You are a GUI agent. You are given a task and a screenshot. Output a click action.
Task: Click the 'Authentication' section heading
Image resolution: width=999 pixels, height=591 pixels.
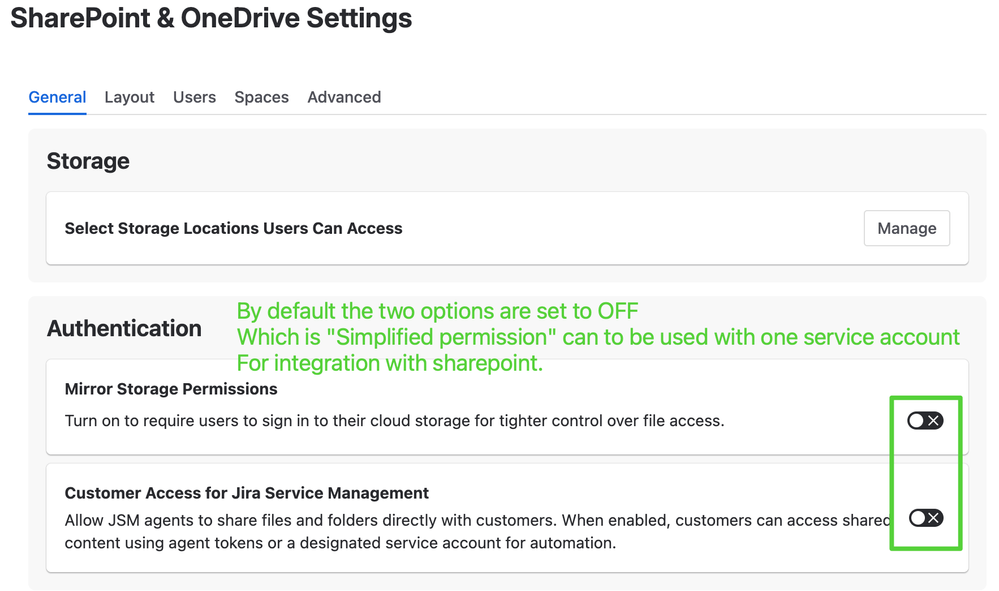(x=124, y=329)
